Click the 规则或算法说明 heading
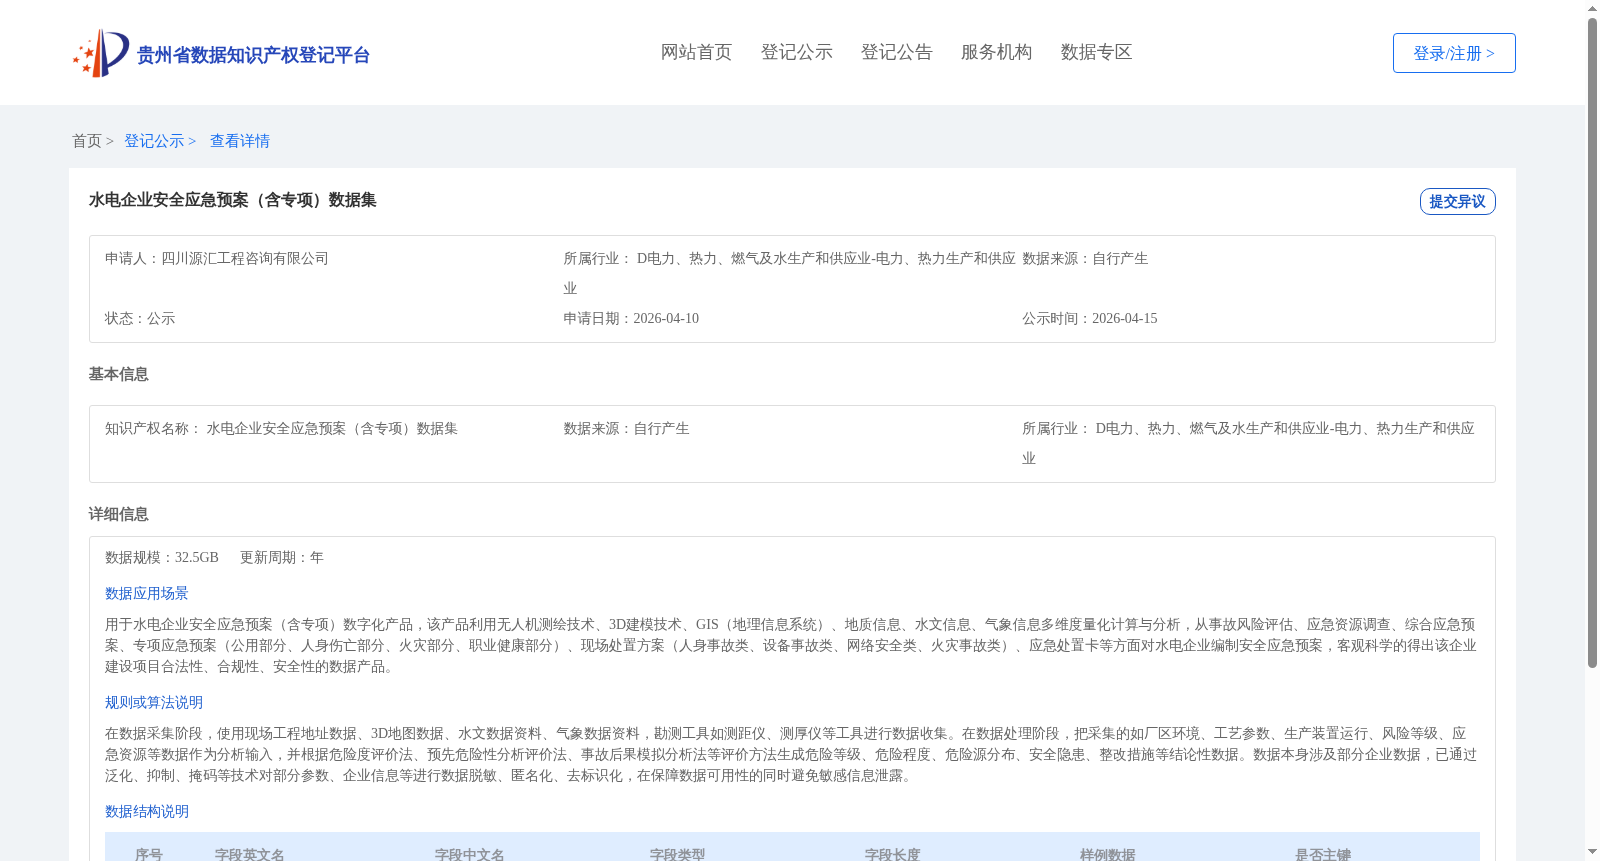This screenshot has width=1600, height=861. coord(154,702)
